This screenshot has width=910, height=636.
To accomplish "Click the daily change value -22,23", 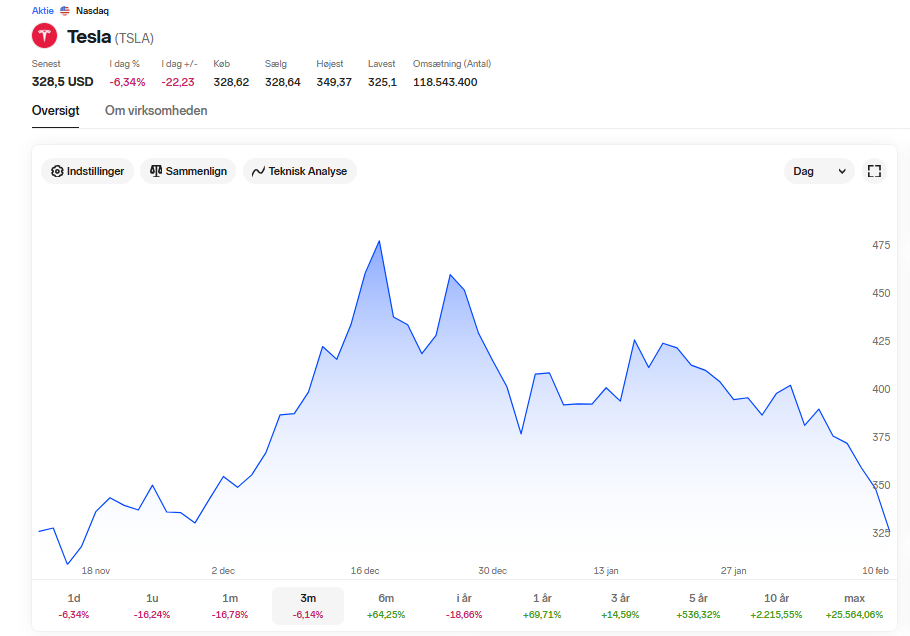I will click(x=178, y=82).
